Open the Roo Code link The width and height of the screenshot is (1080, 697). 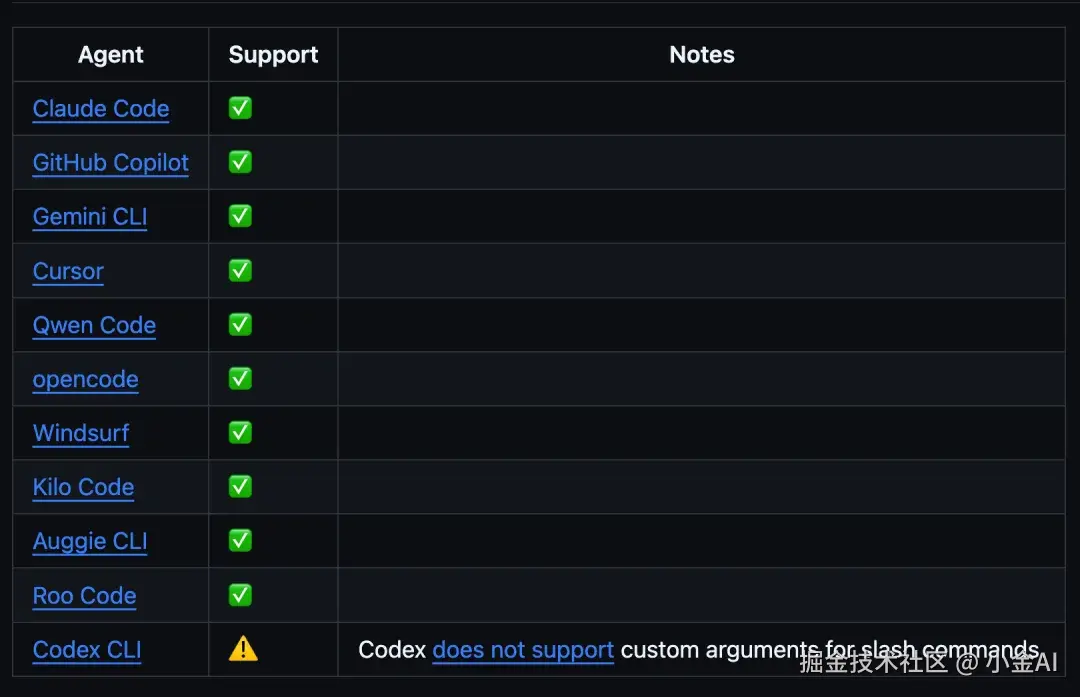click(x=84, y=596)
